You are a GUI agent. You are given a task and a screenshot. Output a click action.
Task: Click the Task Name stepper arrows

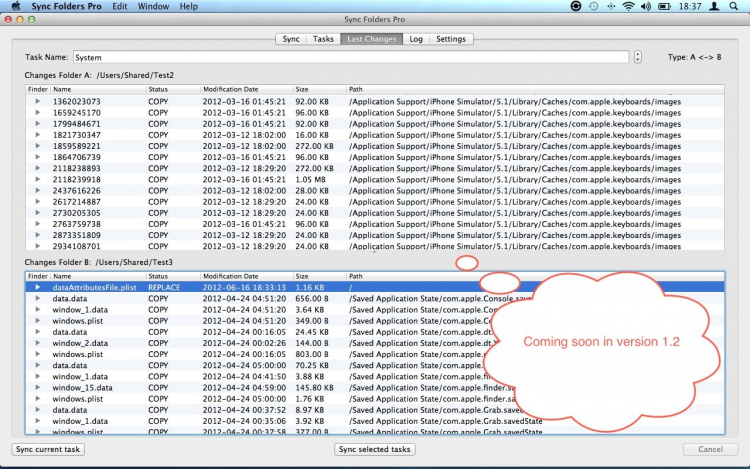point(638,57)
